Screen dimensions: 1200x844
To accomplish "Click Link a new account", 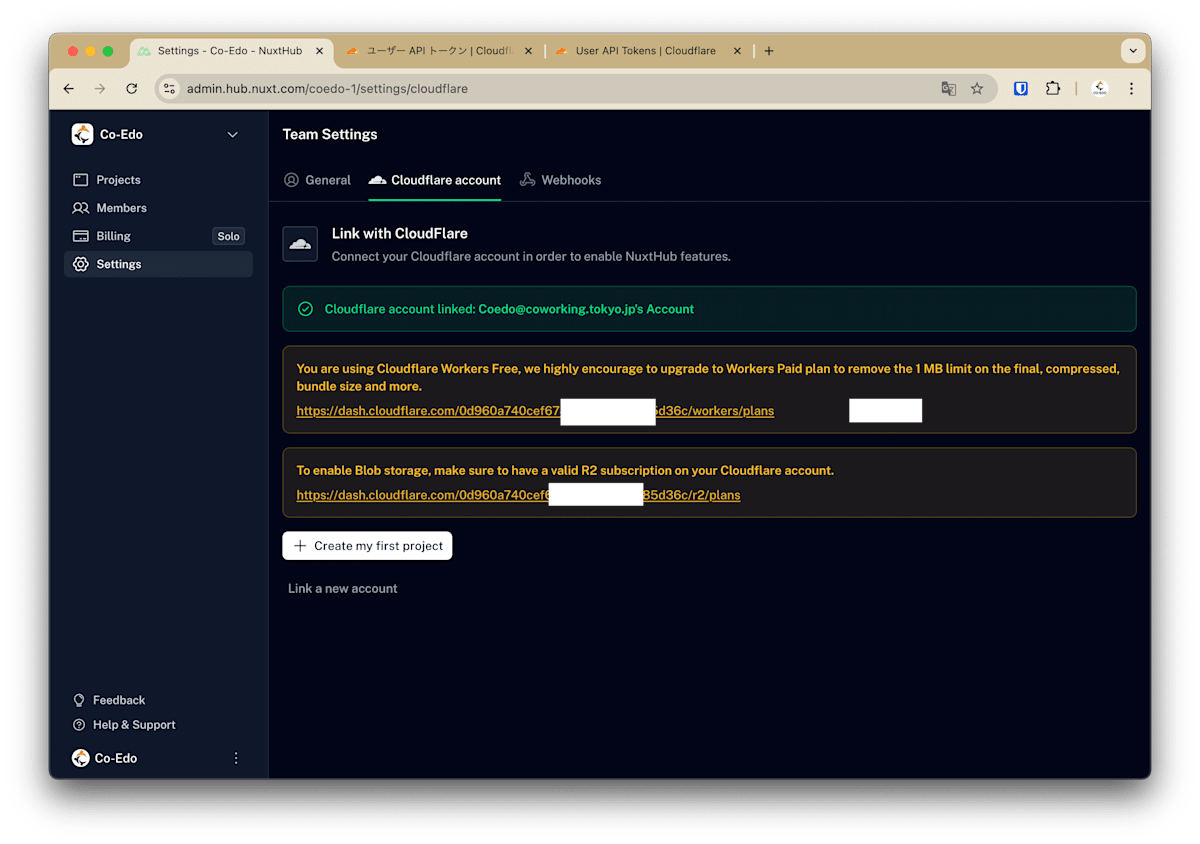I will point(343,589).
